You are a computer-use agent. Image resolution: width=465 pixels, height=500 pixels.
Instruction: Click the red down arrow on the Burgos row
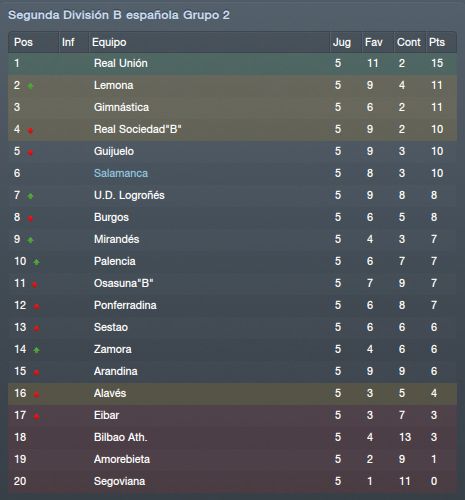[30, 219]
